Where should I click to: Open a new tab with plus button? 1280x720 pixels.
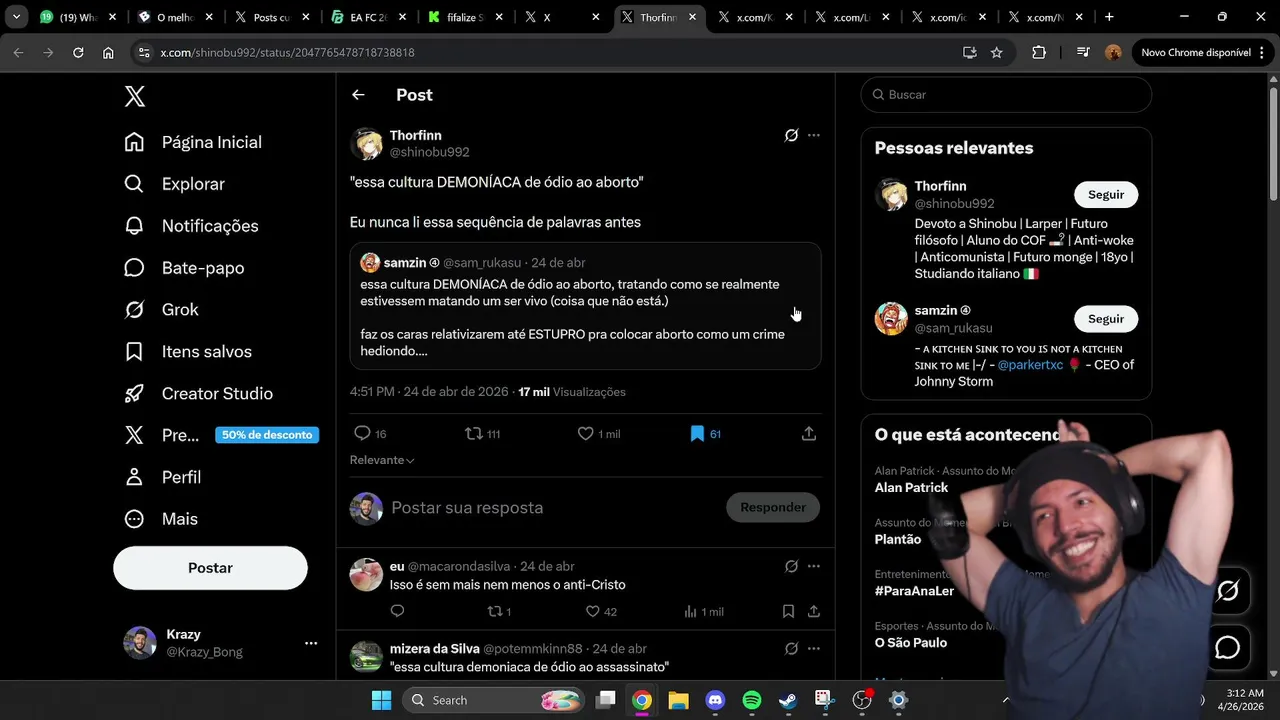(1109, 17)
